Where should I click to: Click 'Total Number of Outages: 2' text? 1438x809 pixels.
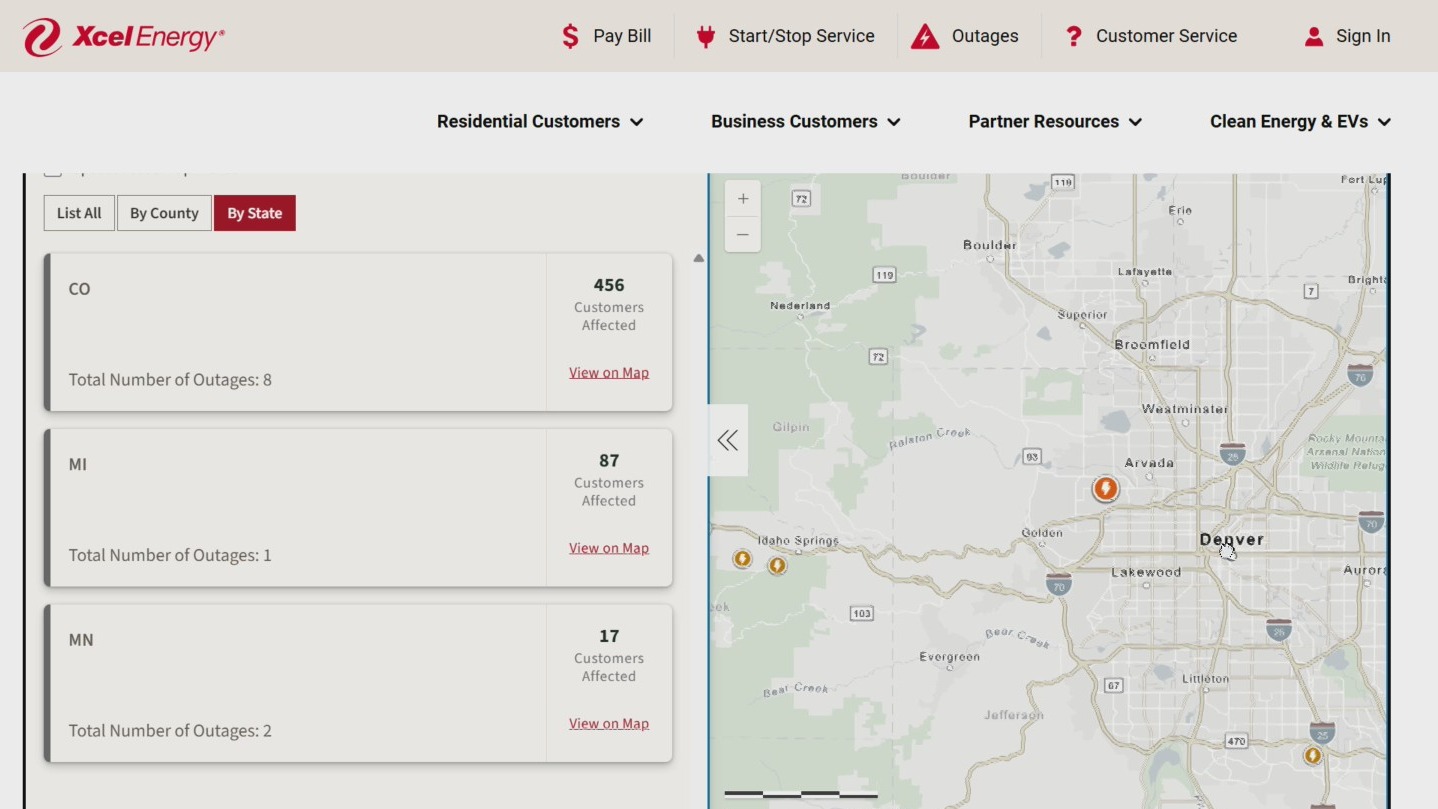tap(170, 731)
